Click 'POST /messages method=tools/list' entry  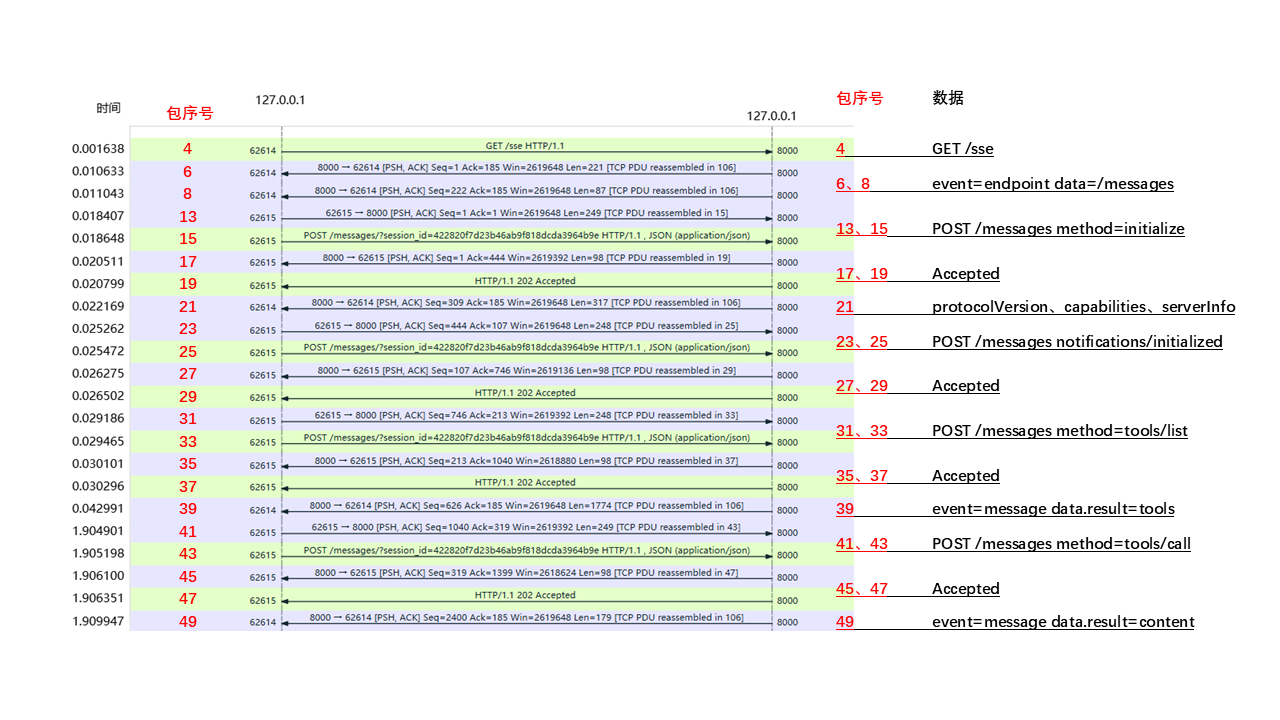pyautogui.click(x=1060, y=431)
